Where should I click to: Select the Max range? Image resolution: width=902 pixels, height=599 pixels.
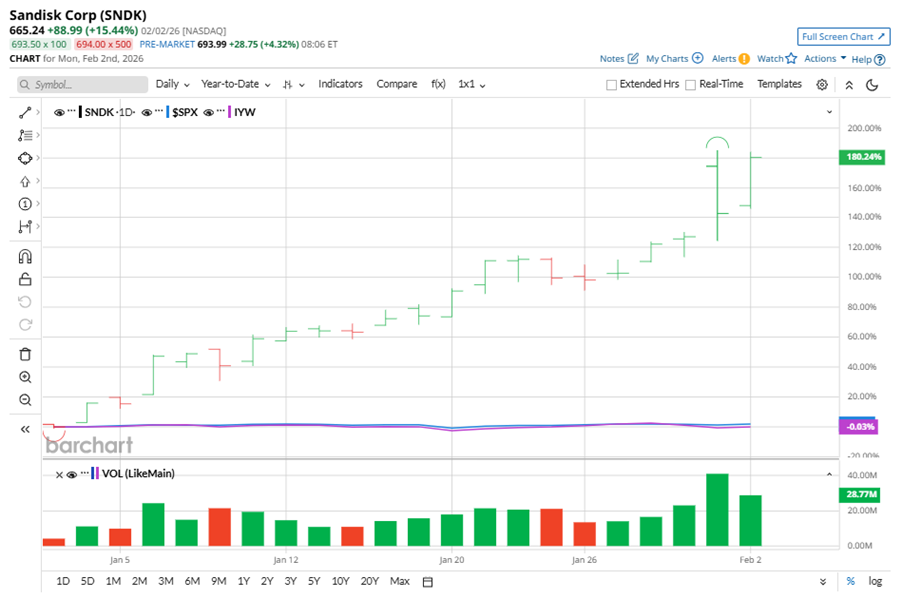400,581
